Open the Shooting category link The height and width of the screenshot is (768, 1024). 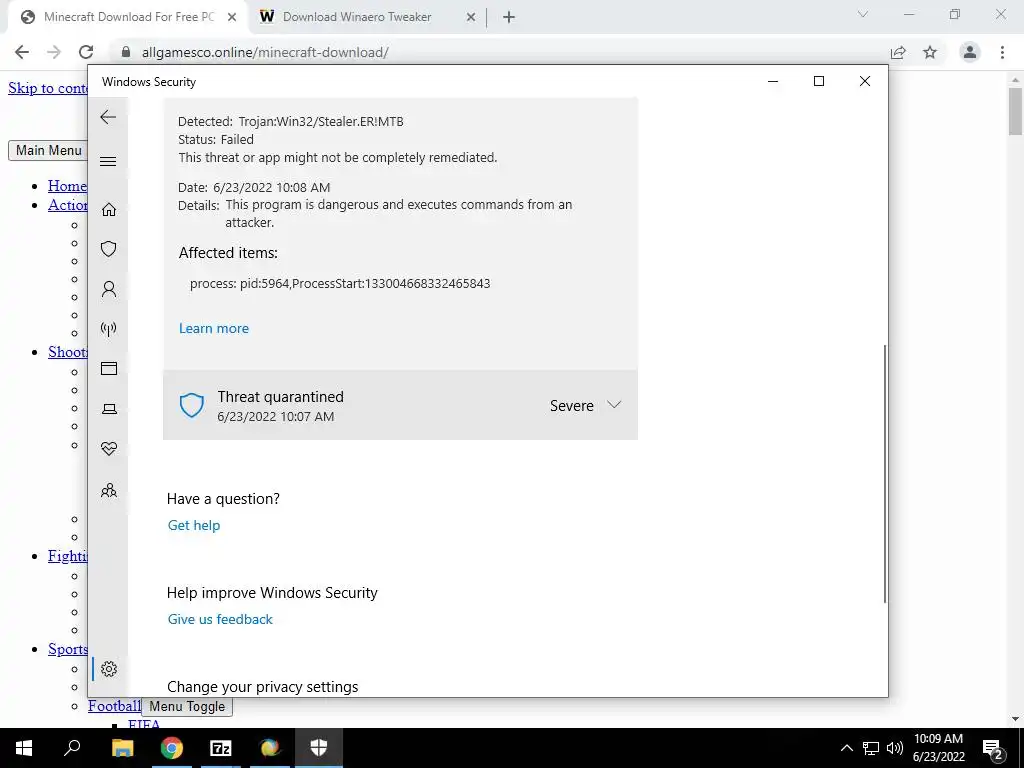click(67, 352)
